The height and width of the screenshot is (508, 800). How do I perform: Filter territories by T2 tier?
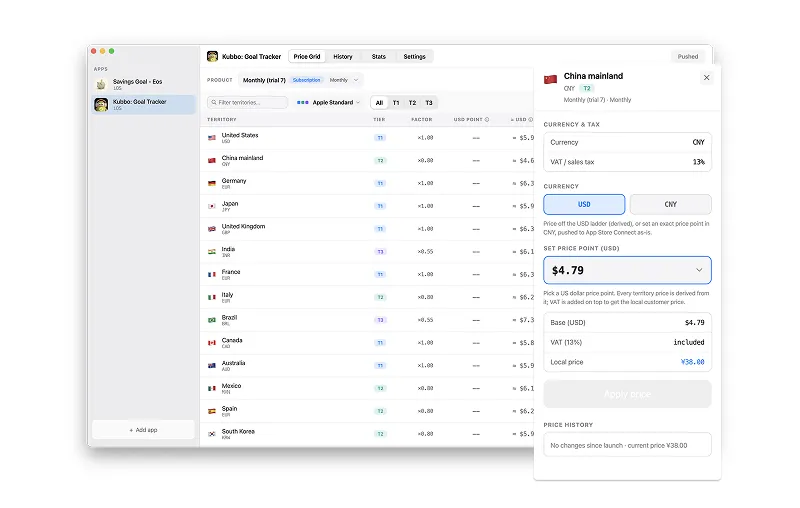(412, 103)
